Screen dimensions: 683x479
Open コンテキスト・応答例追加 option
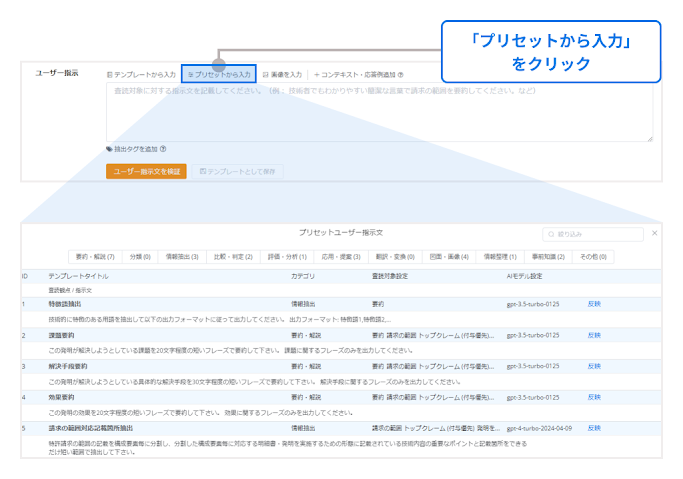tap(359, 74)
